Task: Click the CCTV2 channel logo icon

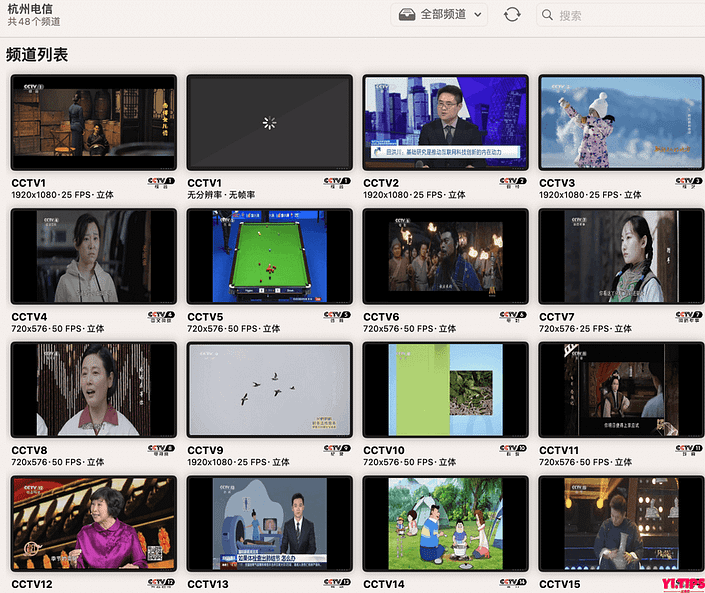Action: coord(513,183)
